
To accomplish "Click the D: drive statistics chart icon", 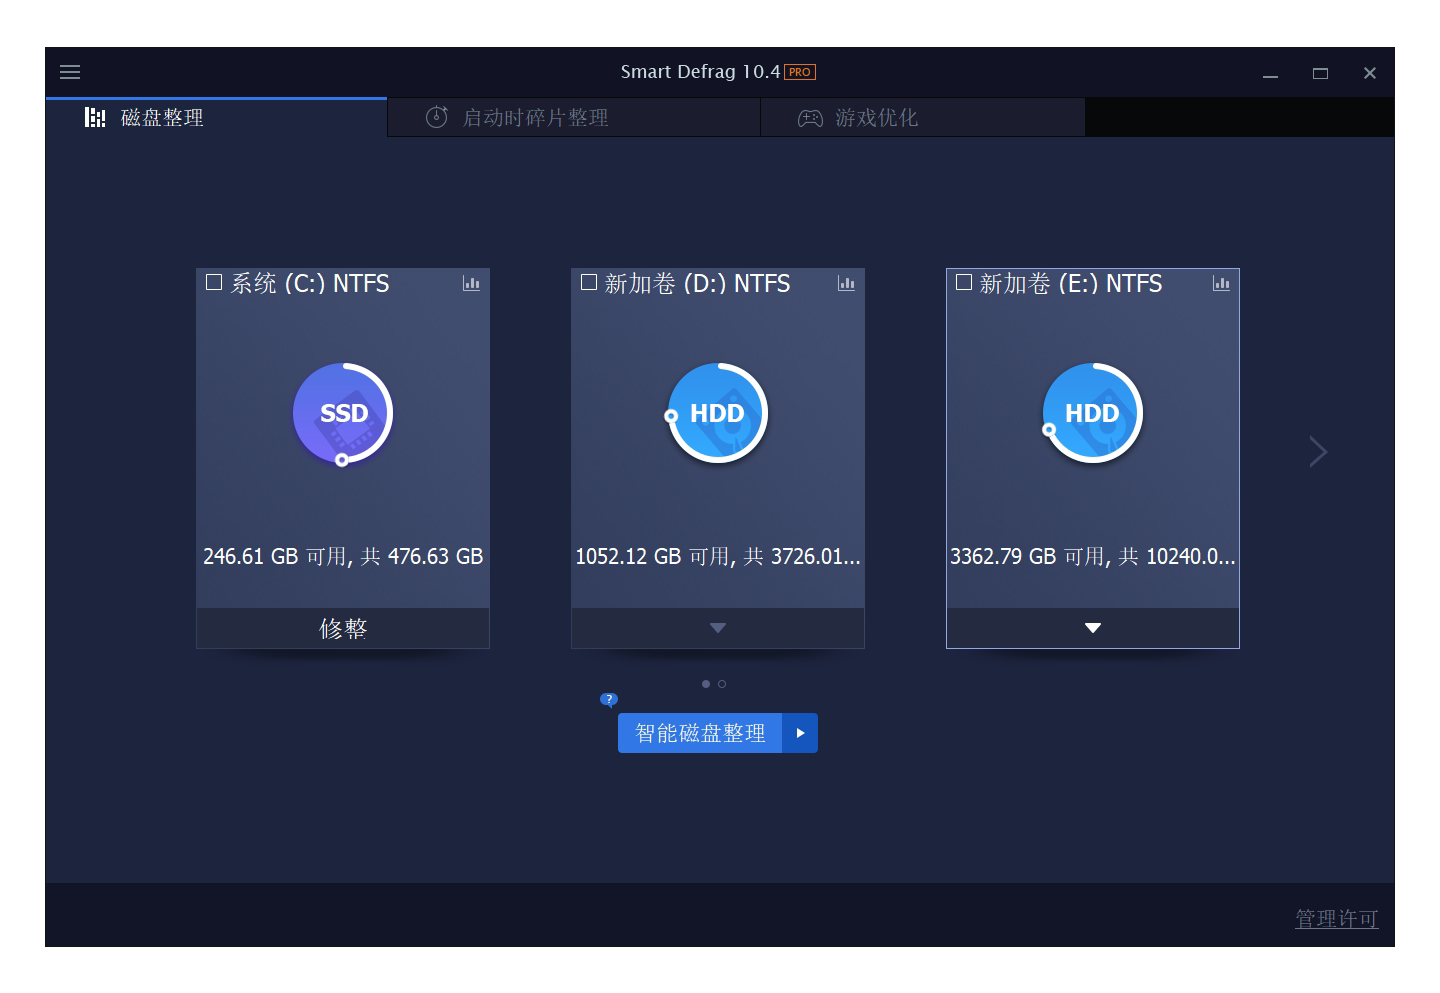I will pyautogui.click(x=846, y=284).
